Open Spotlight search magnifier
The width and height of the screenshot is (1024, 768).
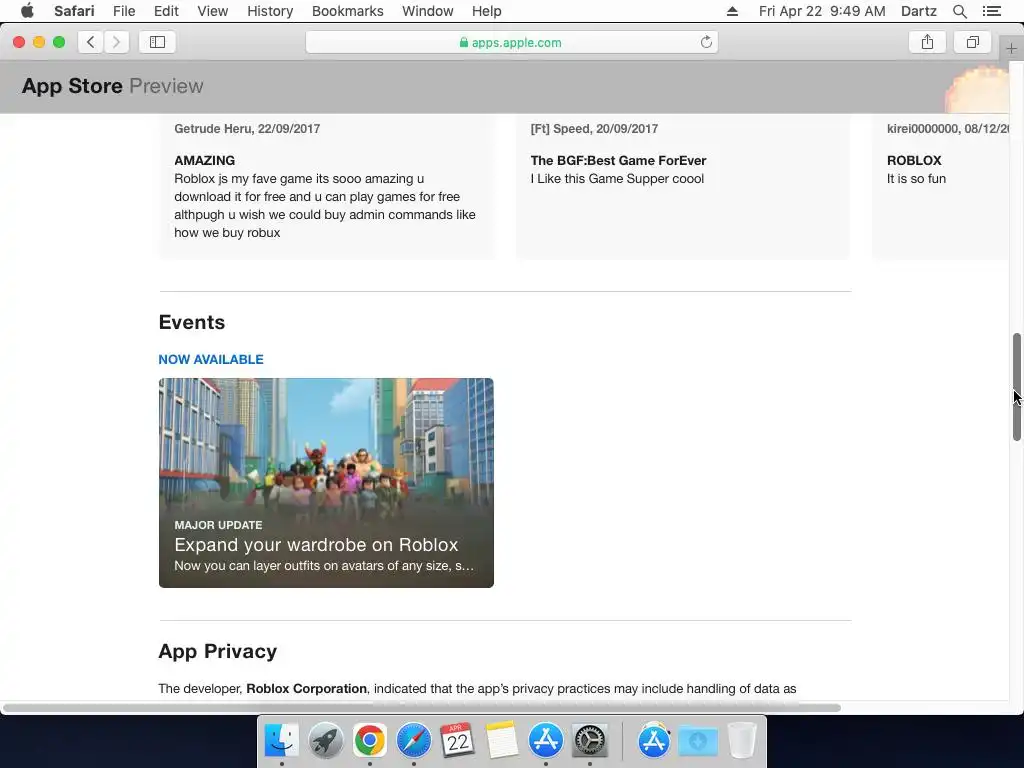pyautogui.click(x=960, y=11)
